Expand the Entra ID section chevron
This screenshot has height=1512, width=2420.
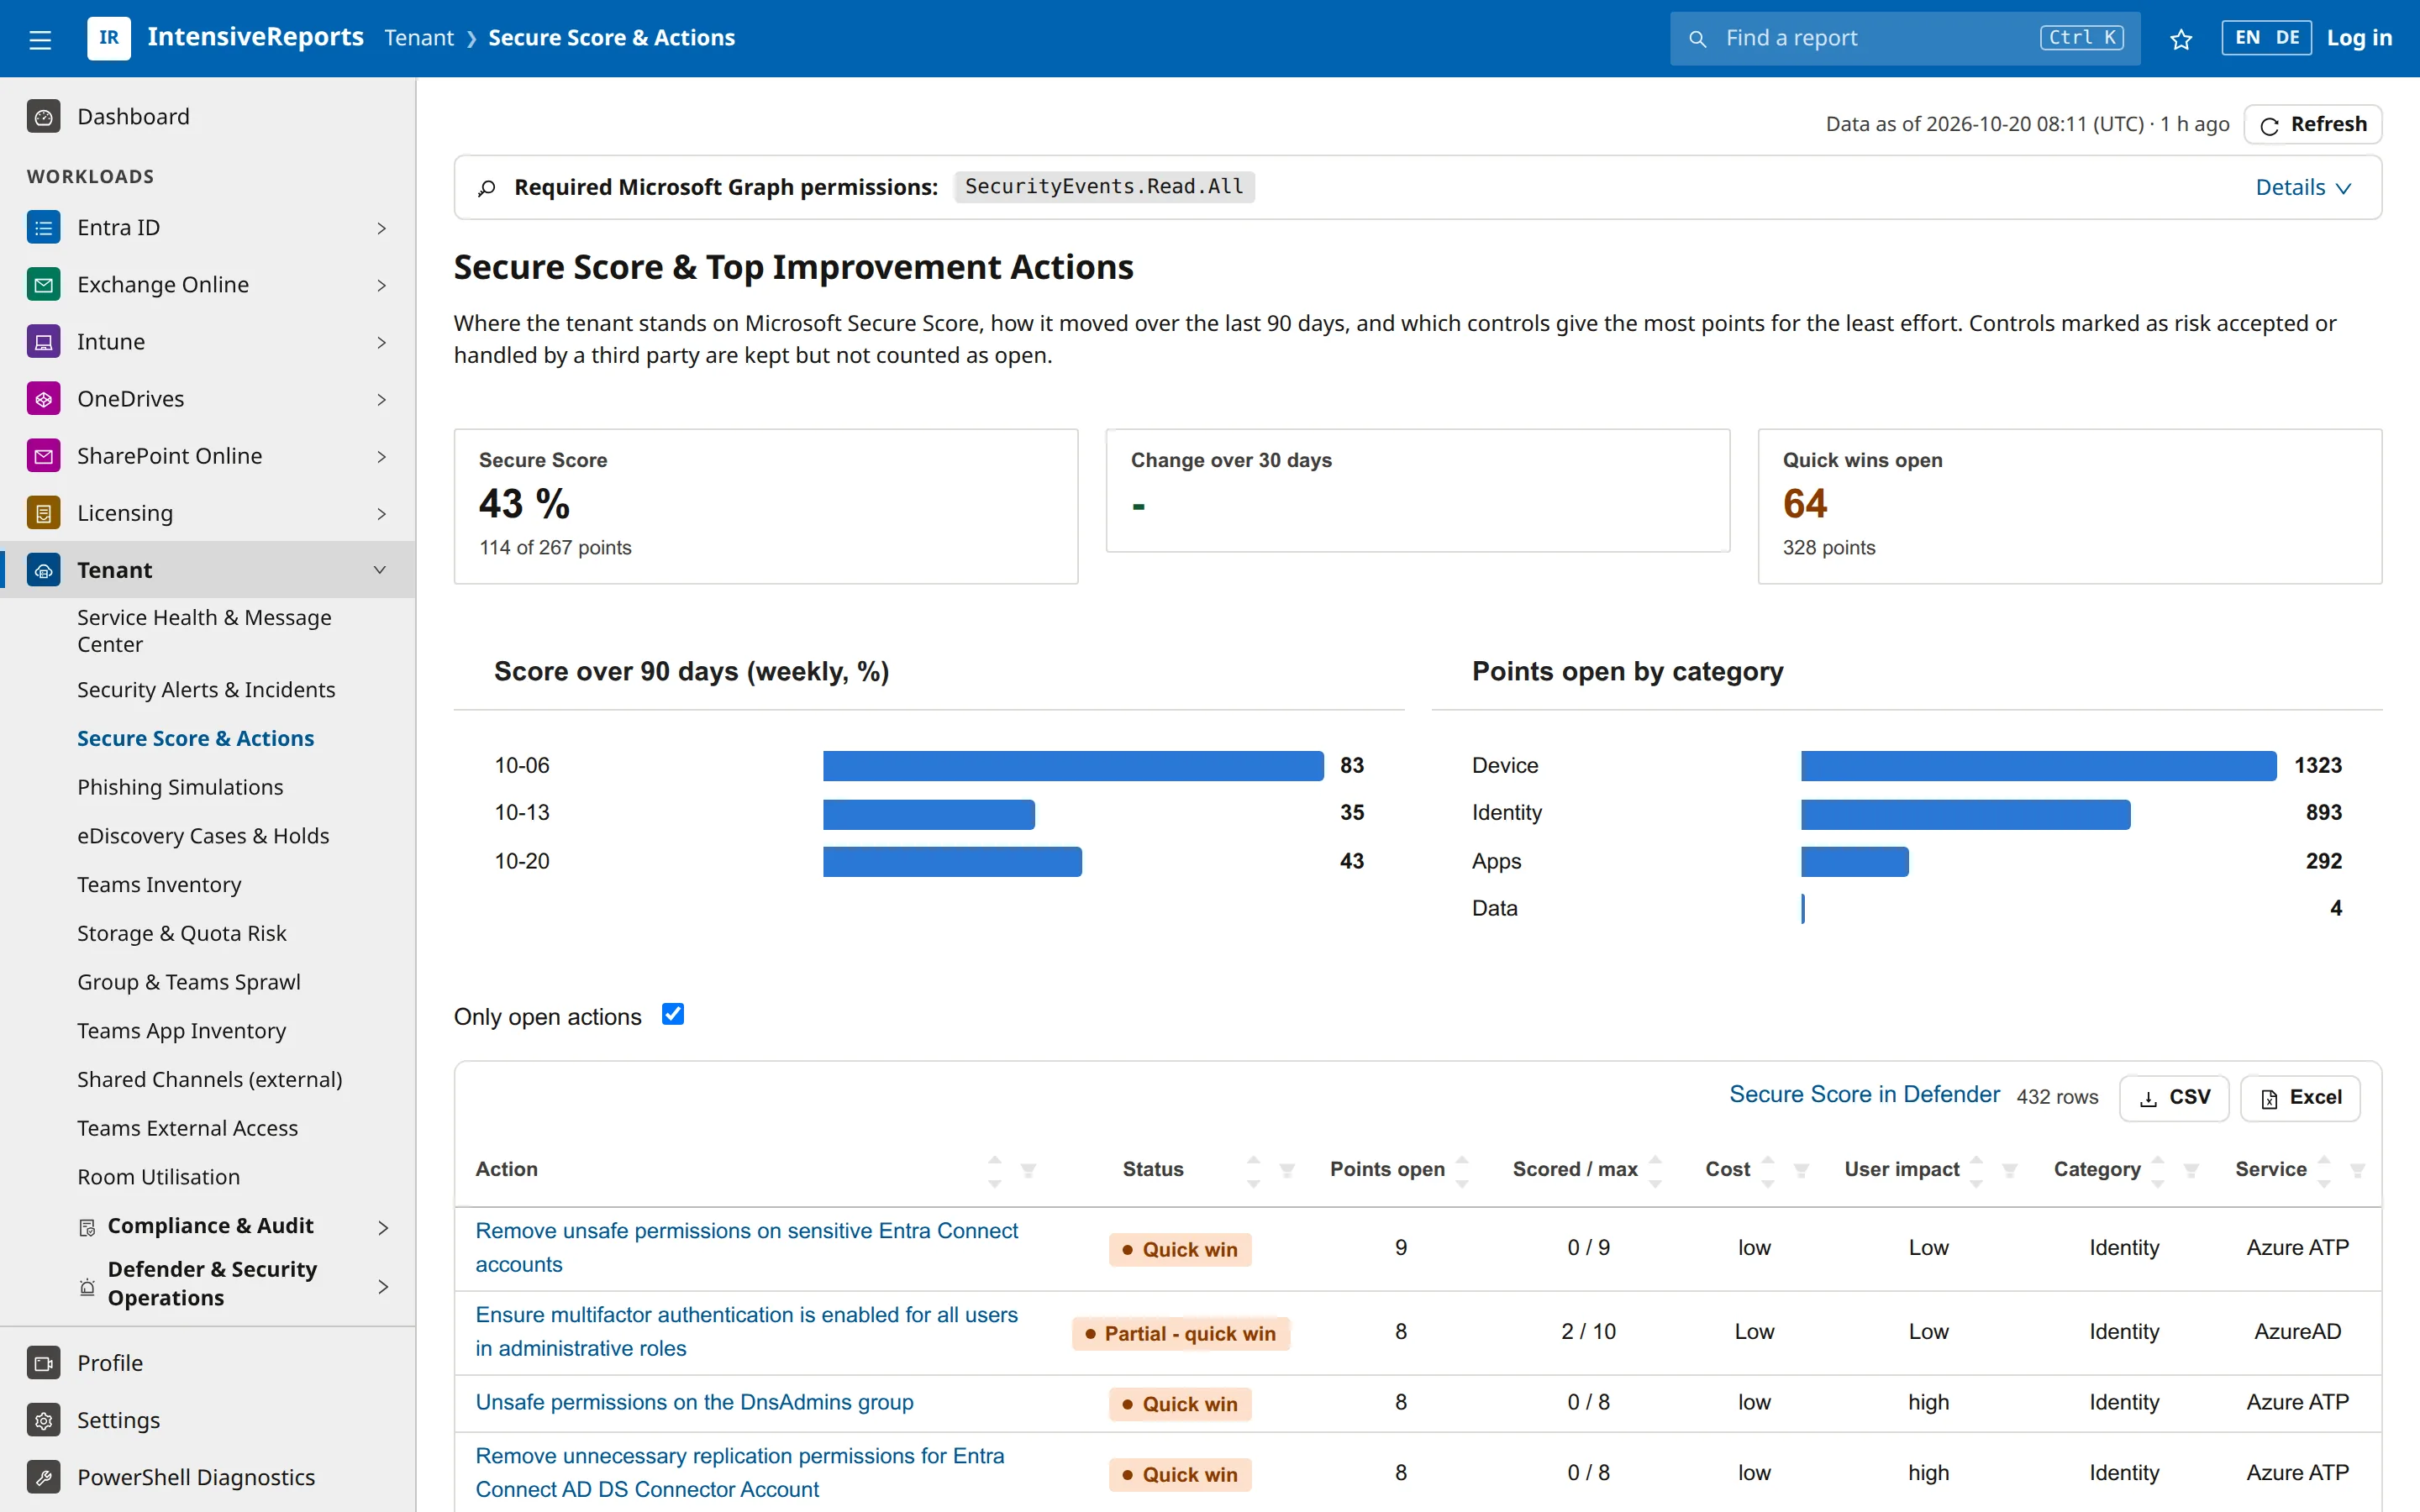[x=381, y=228]
